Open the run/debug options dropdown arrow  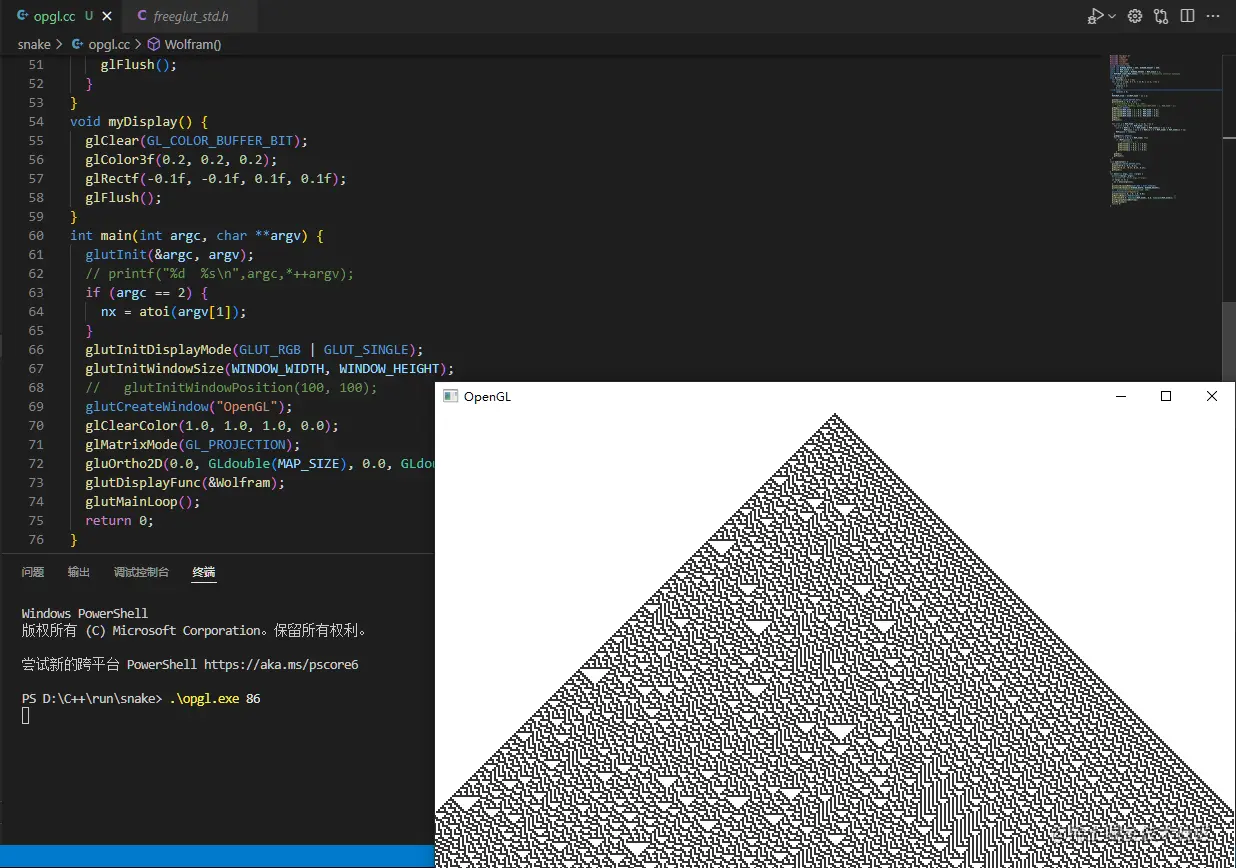tap(1112, 16)
